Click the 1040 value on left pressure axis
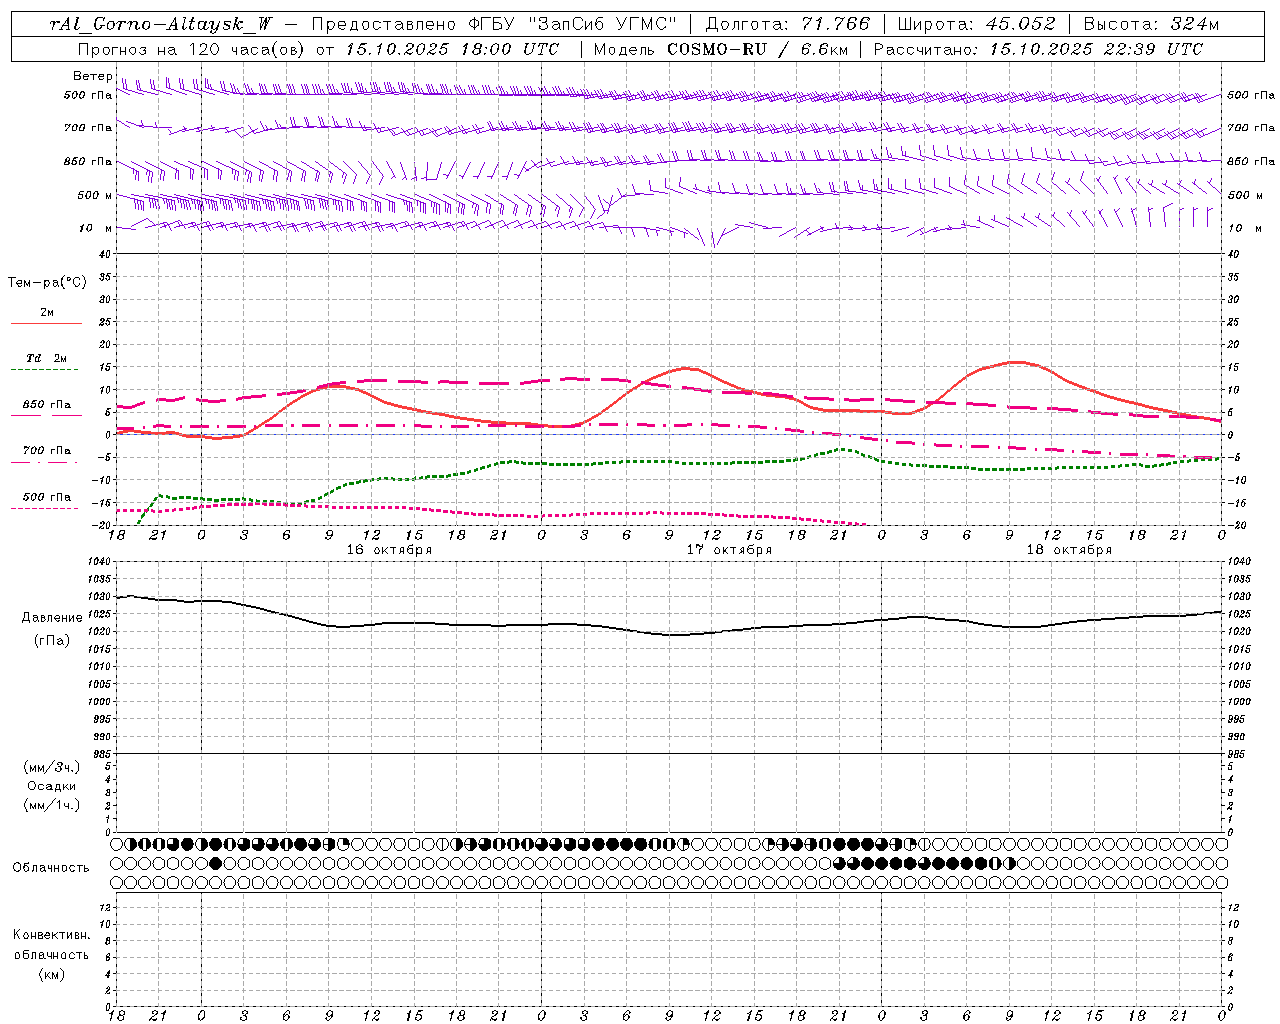 [98, 562]
